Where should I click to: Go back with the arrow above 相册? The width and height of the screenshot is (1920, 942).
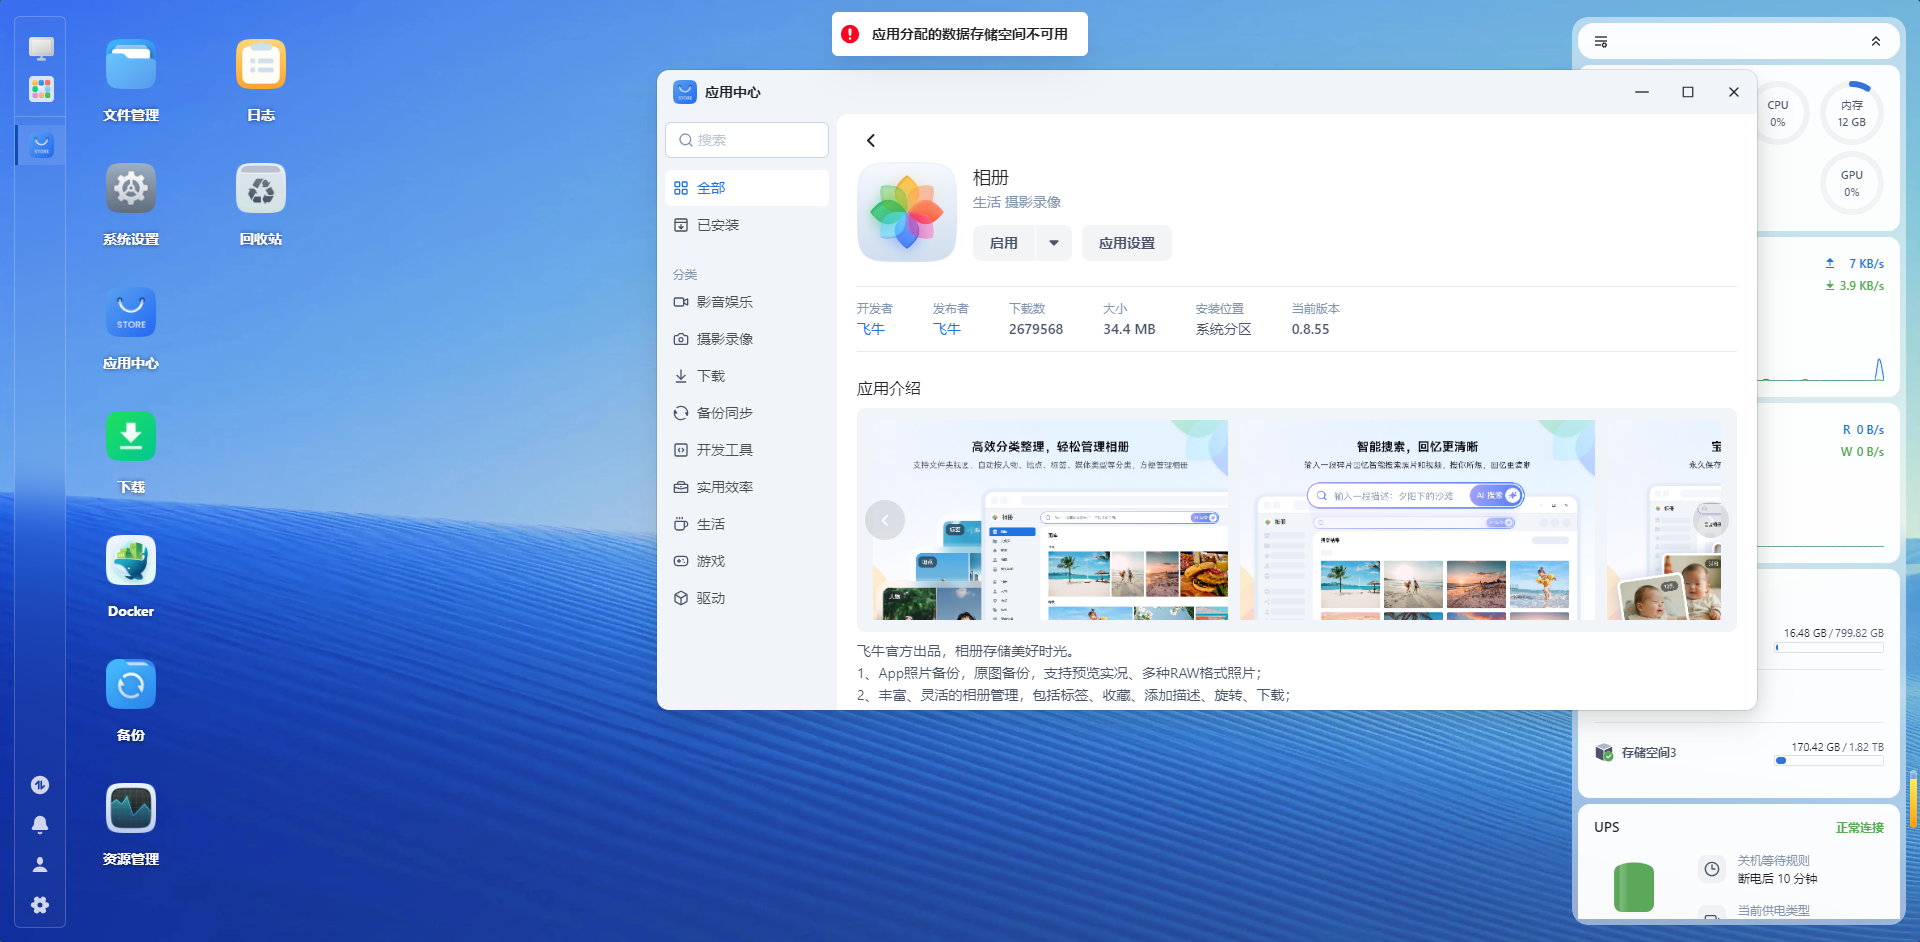pyautogui.click(x=871, y=140)
